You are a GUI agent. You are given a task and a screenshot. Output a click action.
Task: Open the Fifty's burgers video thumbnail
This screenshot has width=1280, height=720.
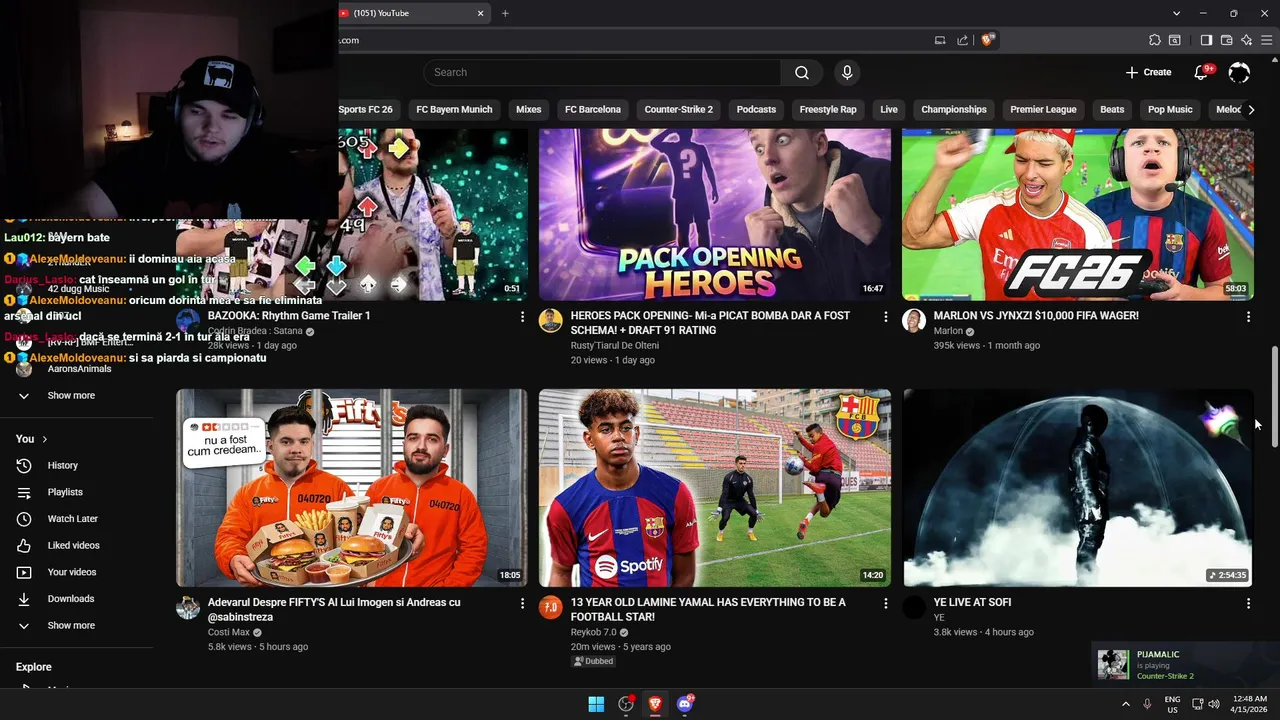click(352, 488)
